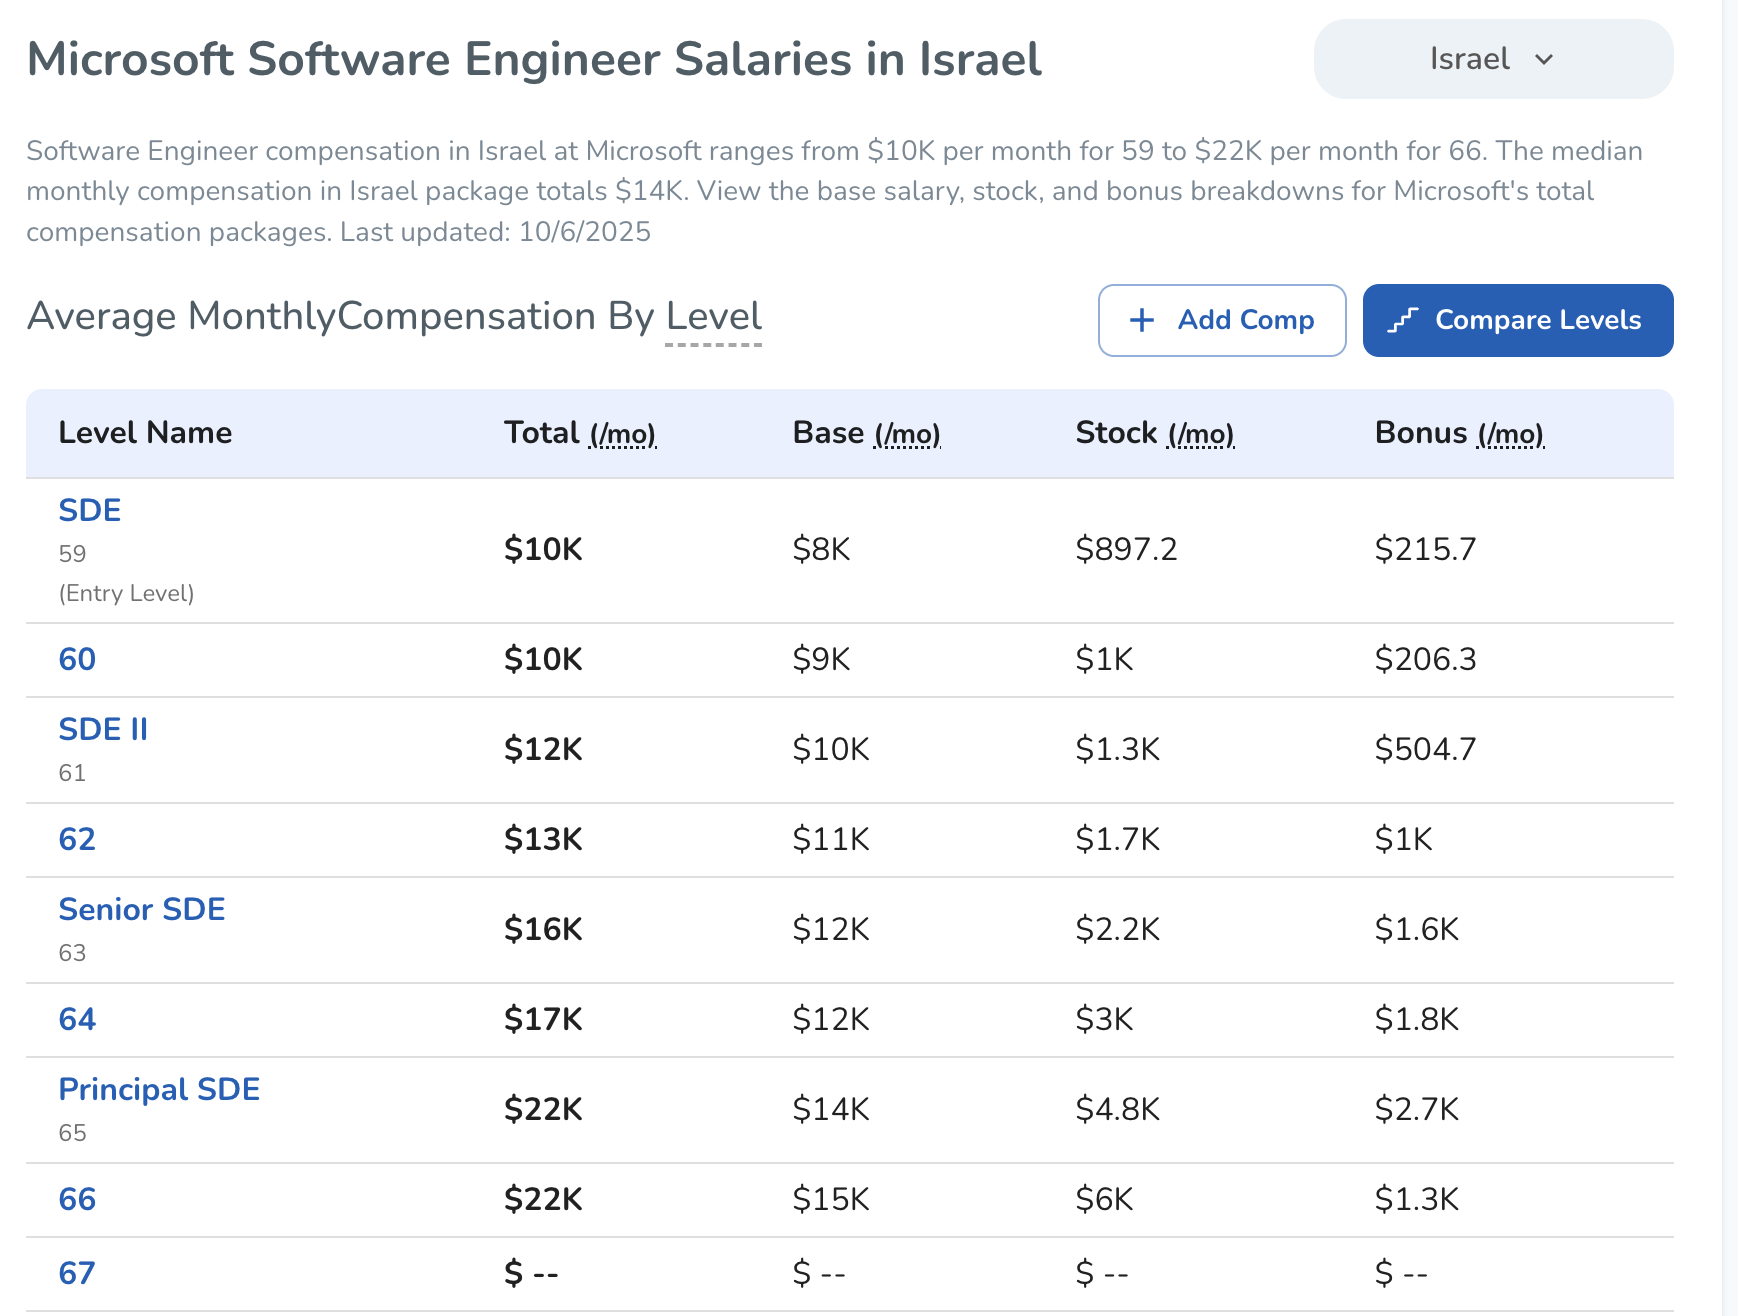Image resolution: width=1738 pixels, height=1316 pixels.
Task: Open the level 60 link
Action: pyautogui.click(x=77, y=659)
